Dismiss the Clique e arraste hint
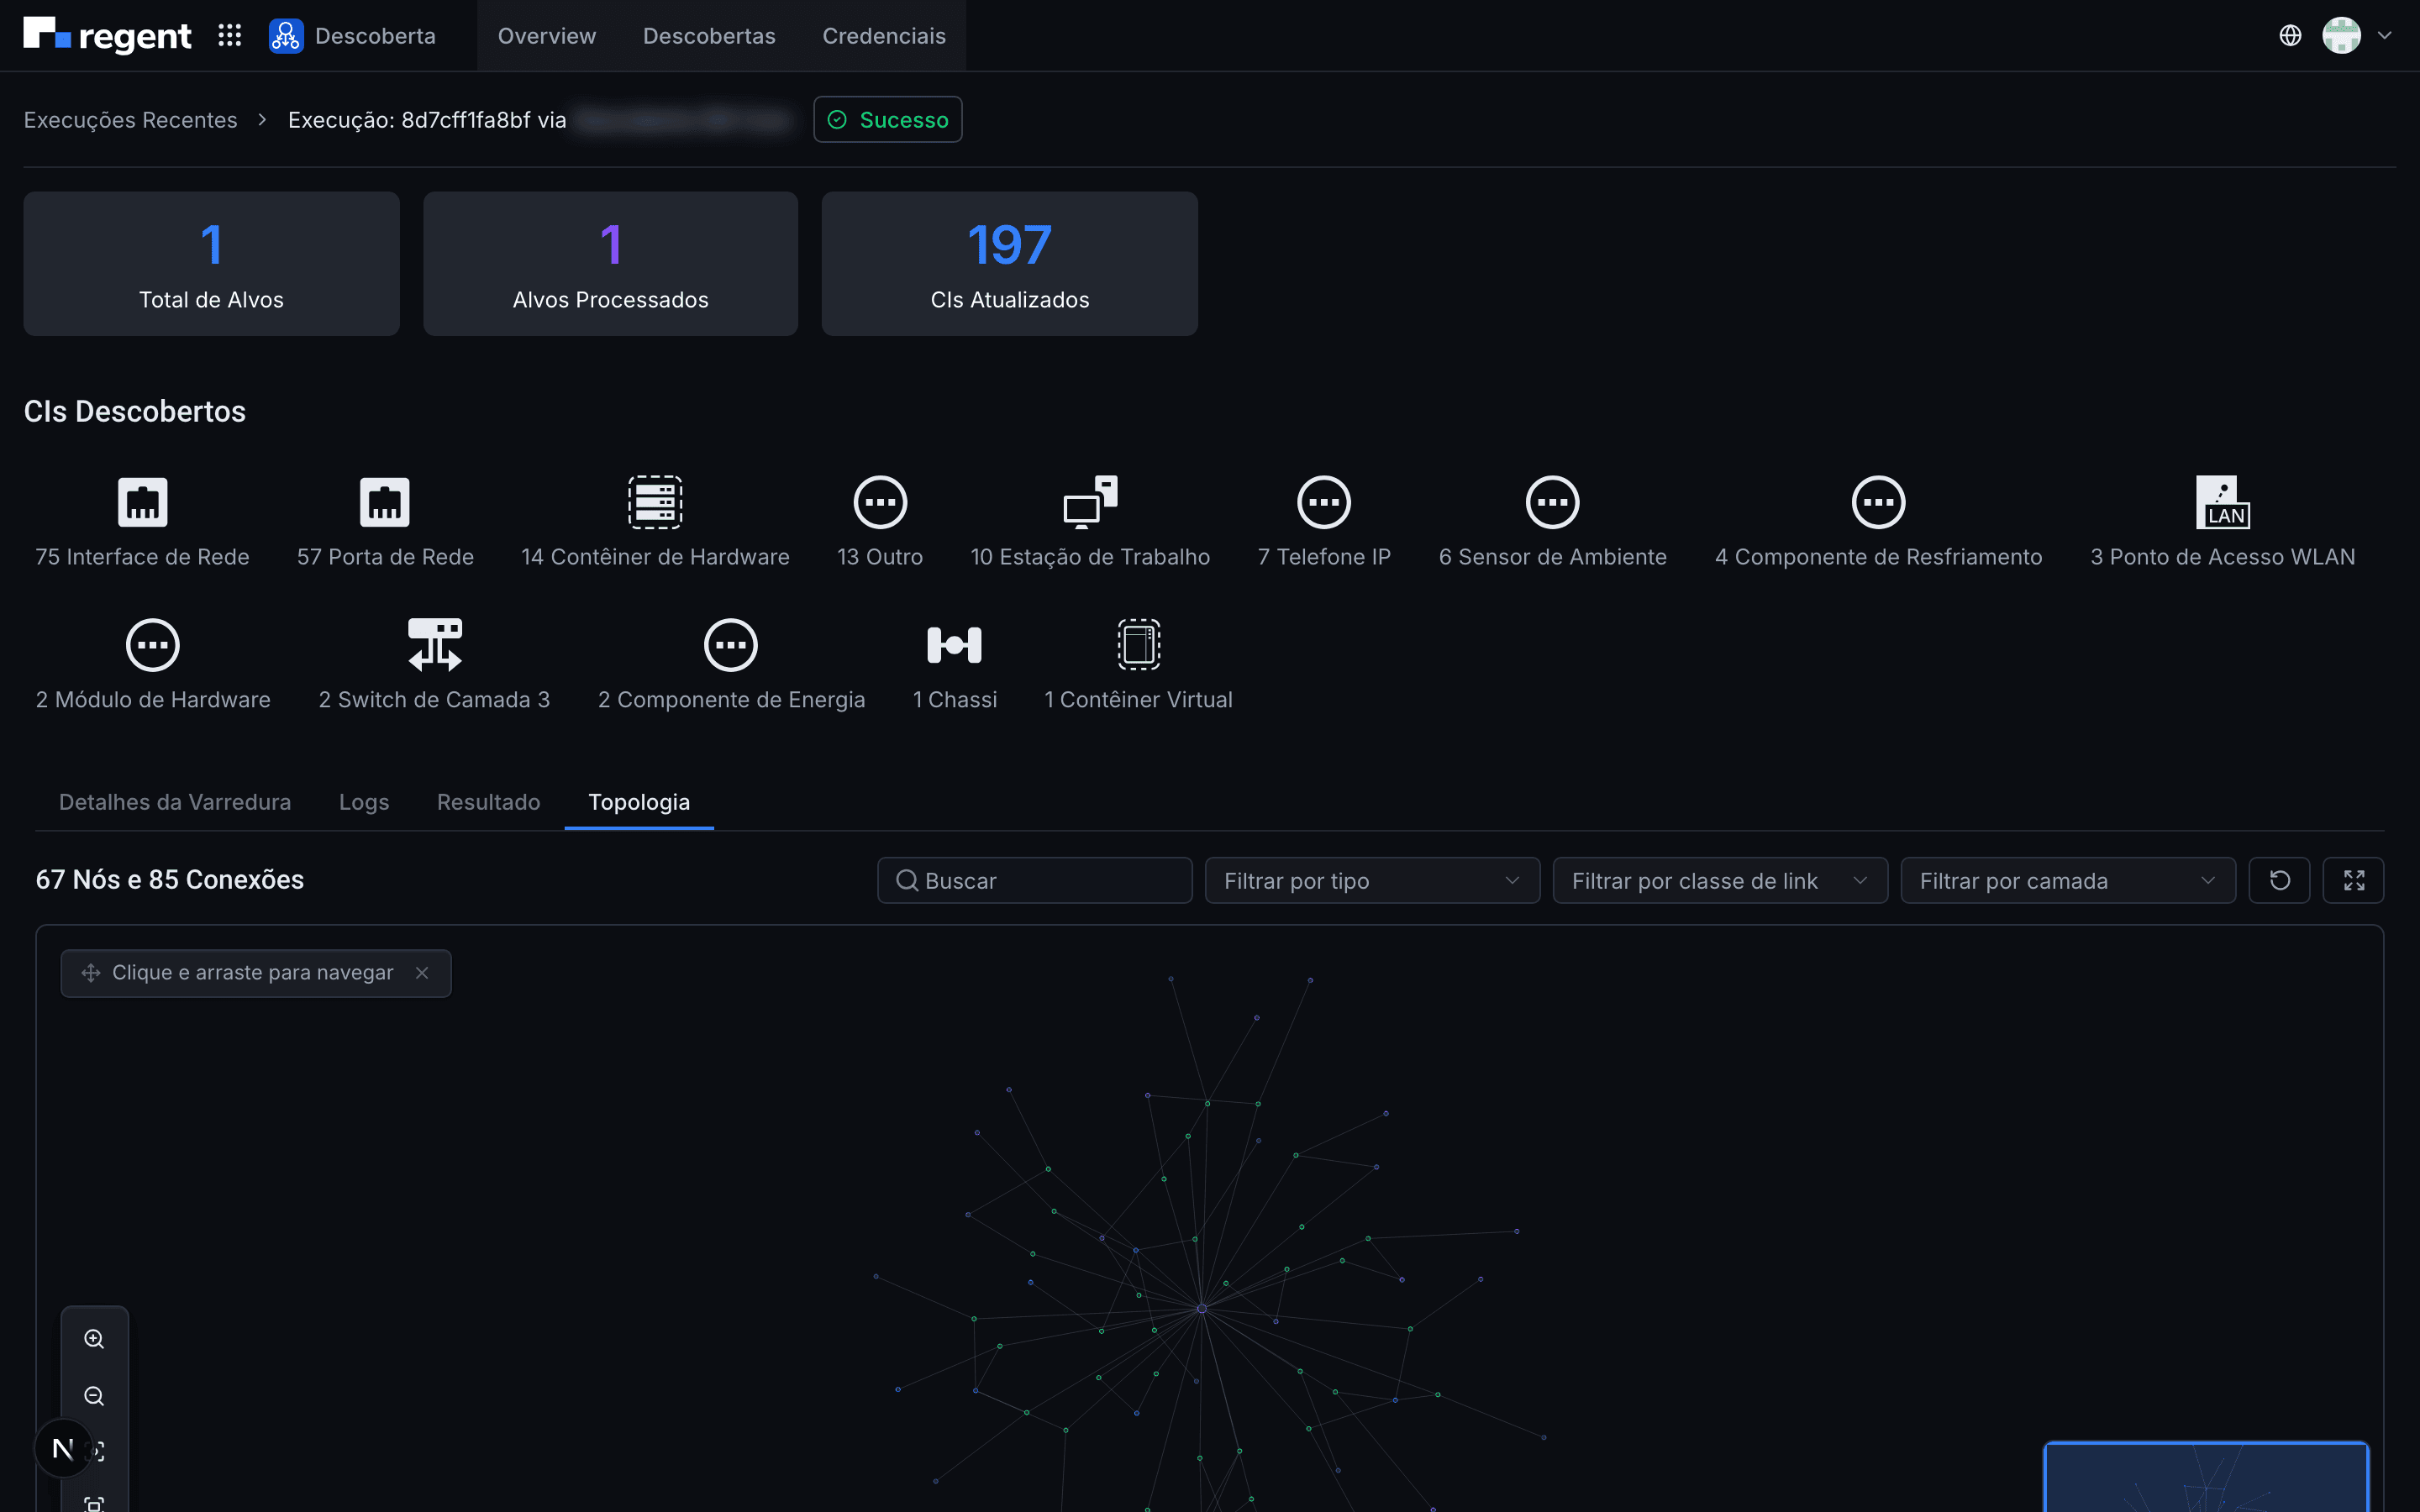The width and height of the screenshot is (2420, 1512). pos(422,973)
